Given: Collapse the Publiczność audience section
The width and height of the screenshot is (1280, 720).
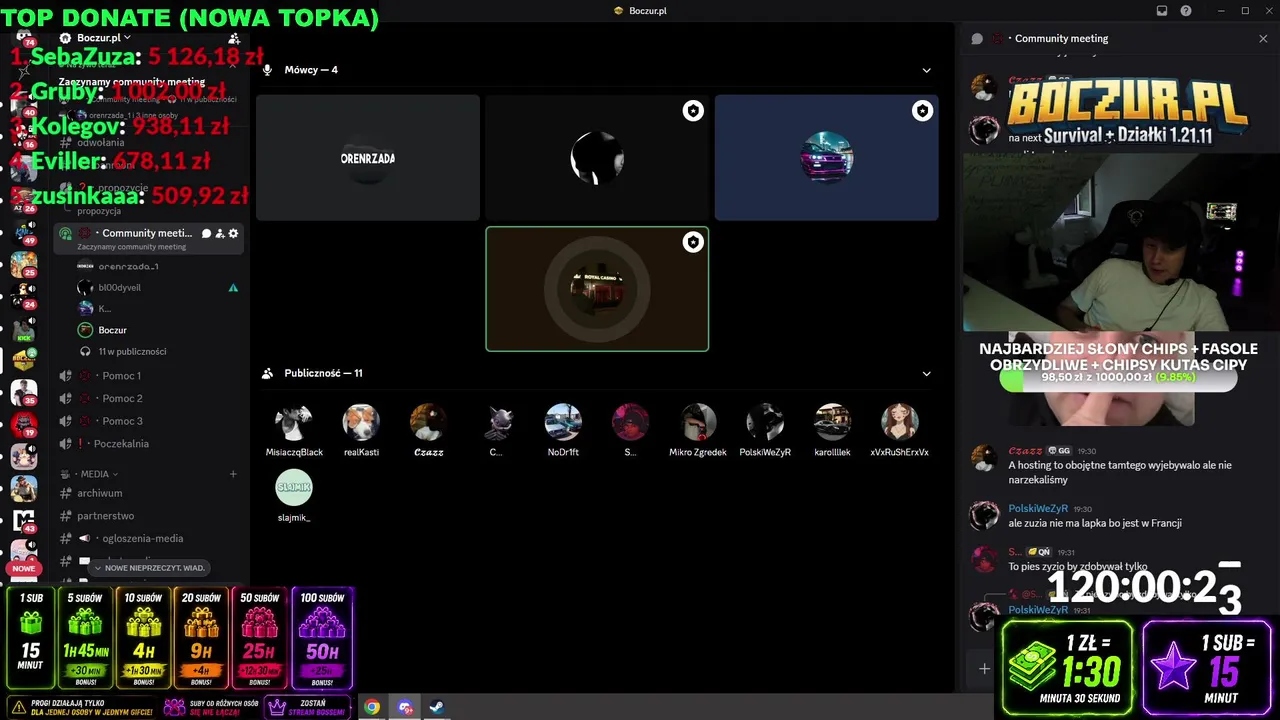Looking at the screenshot, I should [x=926, y=373].
